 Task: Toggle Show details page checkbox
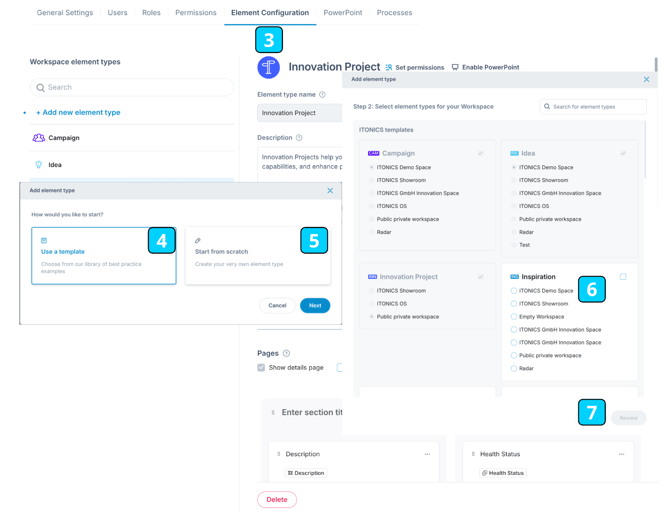coord(261,367)
